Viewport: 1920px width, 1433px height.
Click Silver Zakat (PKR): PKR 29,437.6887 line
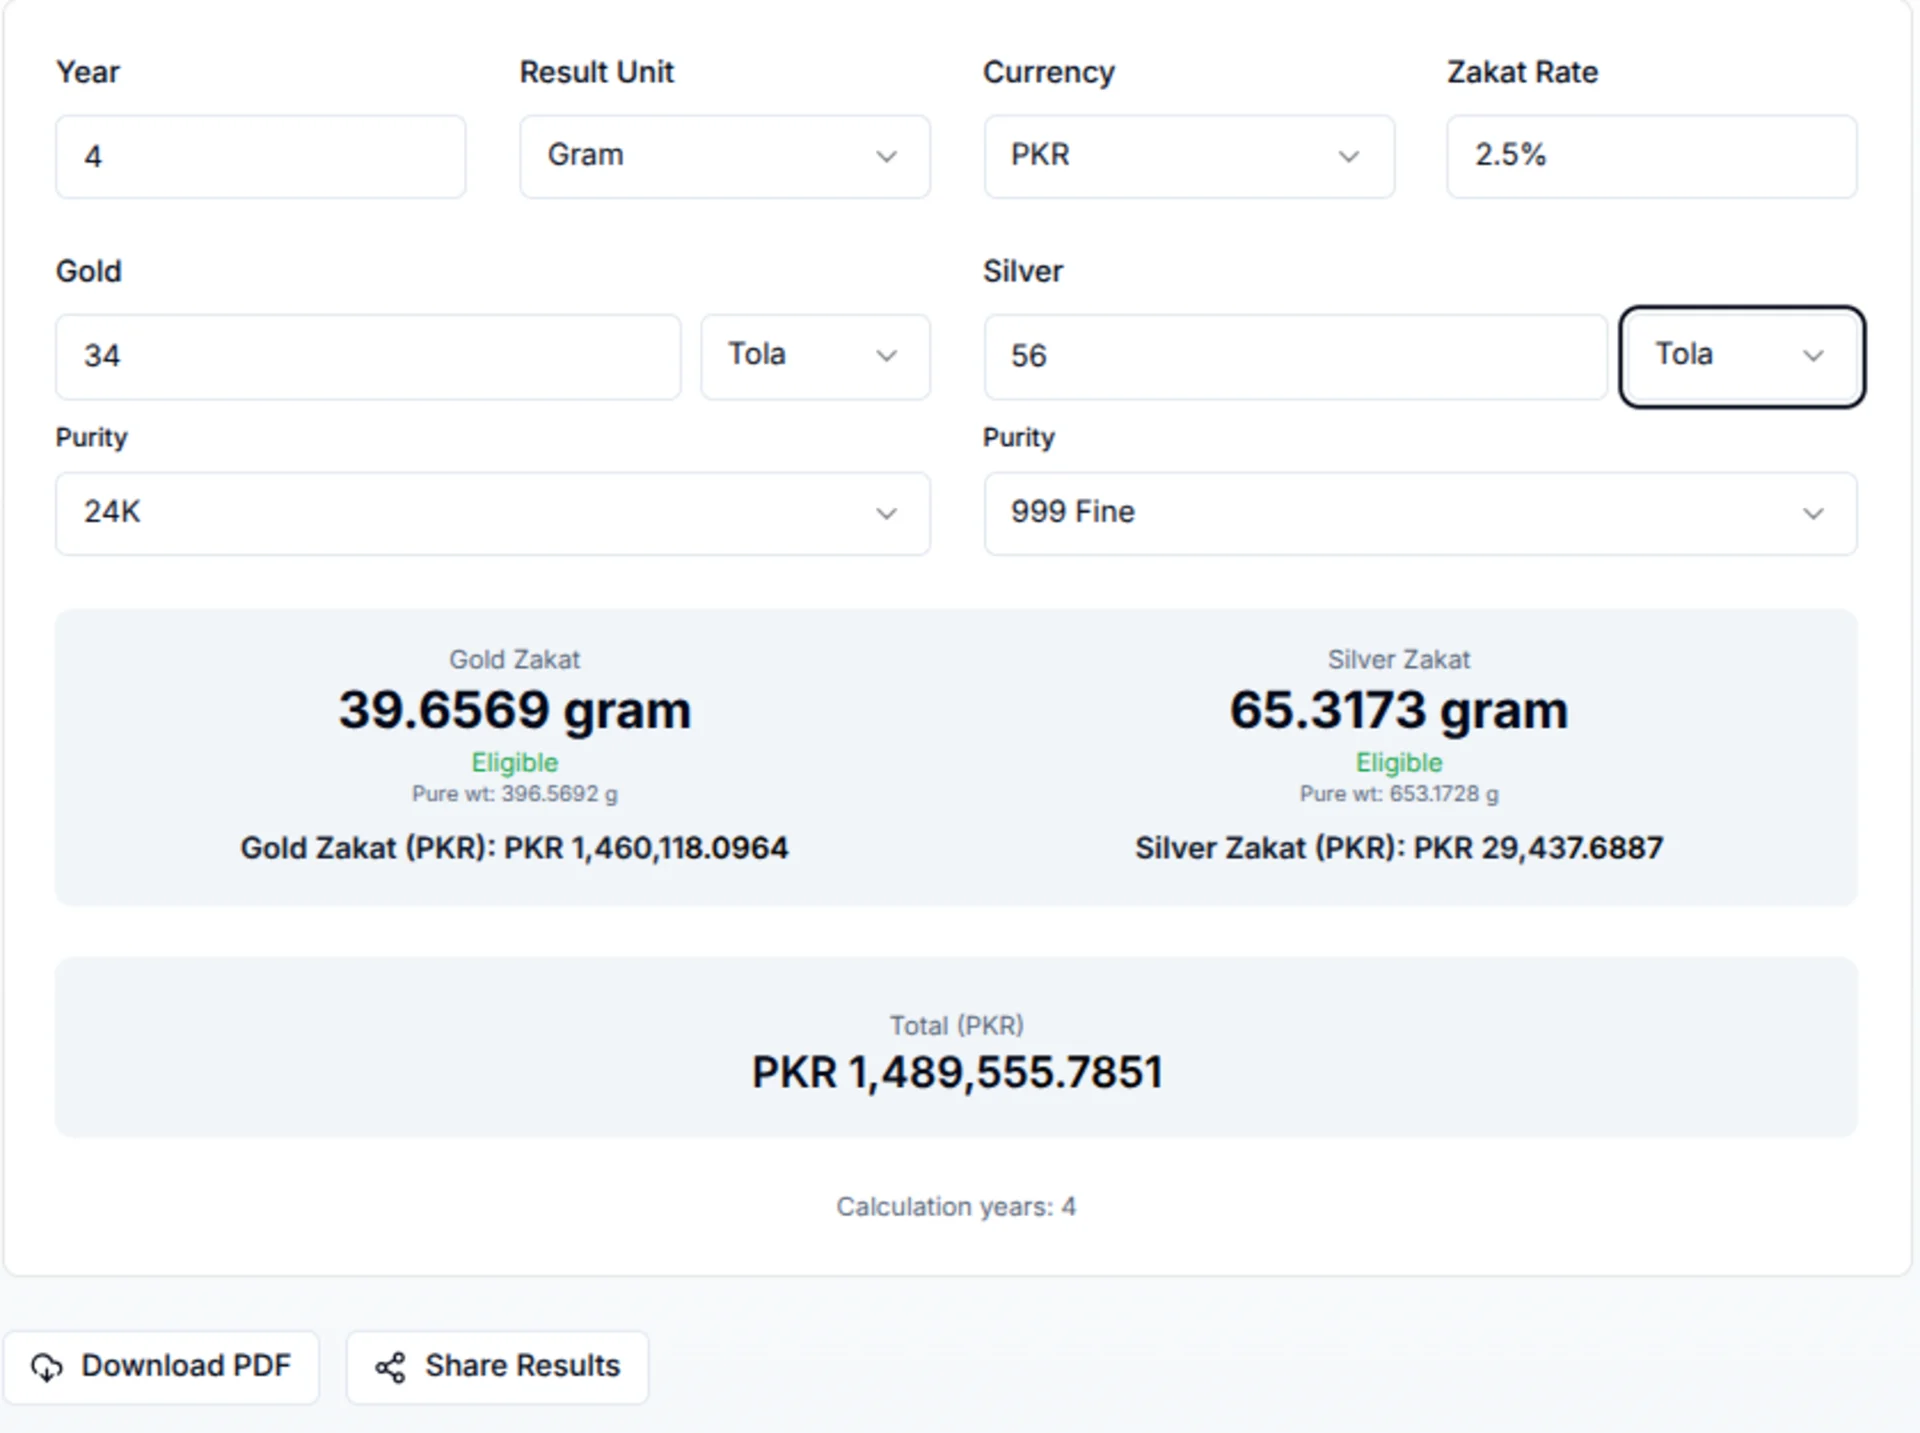point(1399,849)
